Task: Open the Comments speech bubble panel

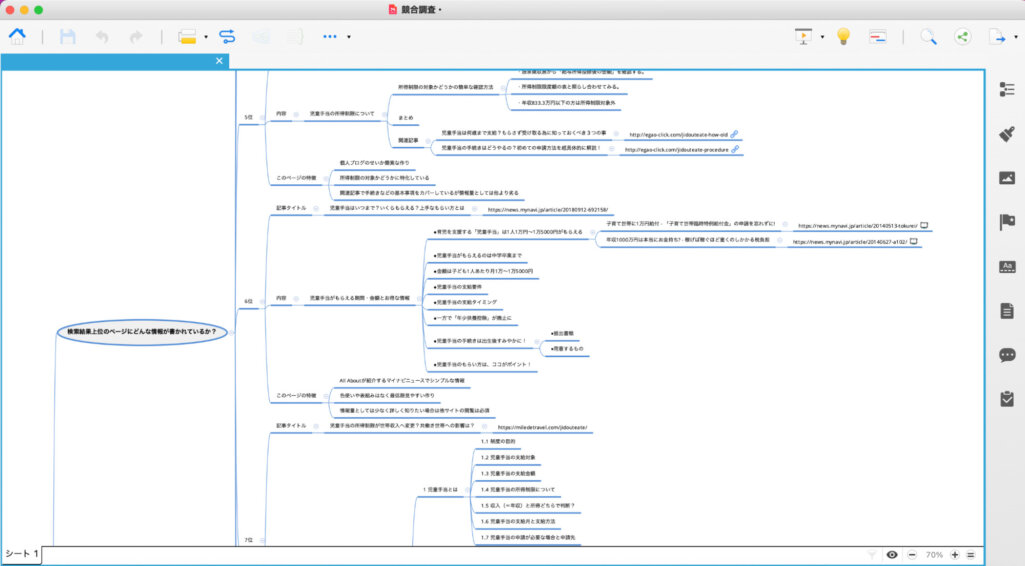Action: tap(1006, 355)
